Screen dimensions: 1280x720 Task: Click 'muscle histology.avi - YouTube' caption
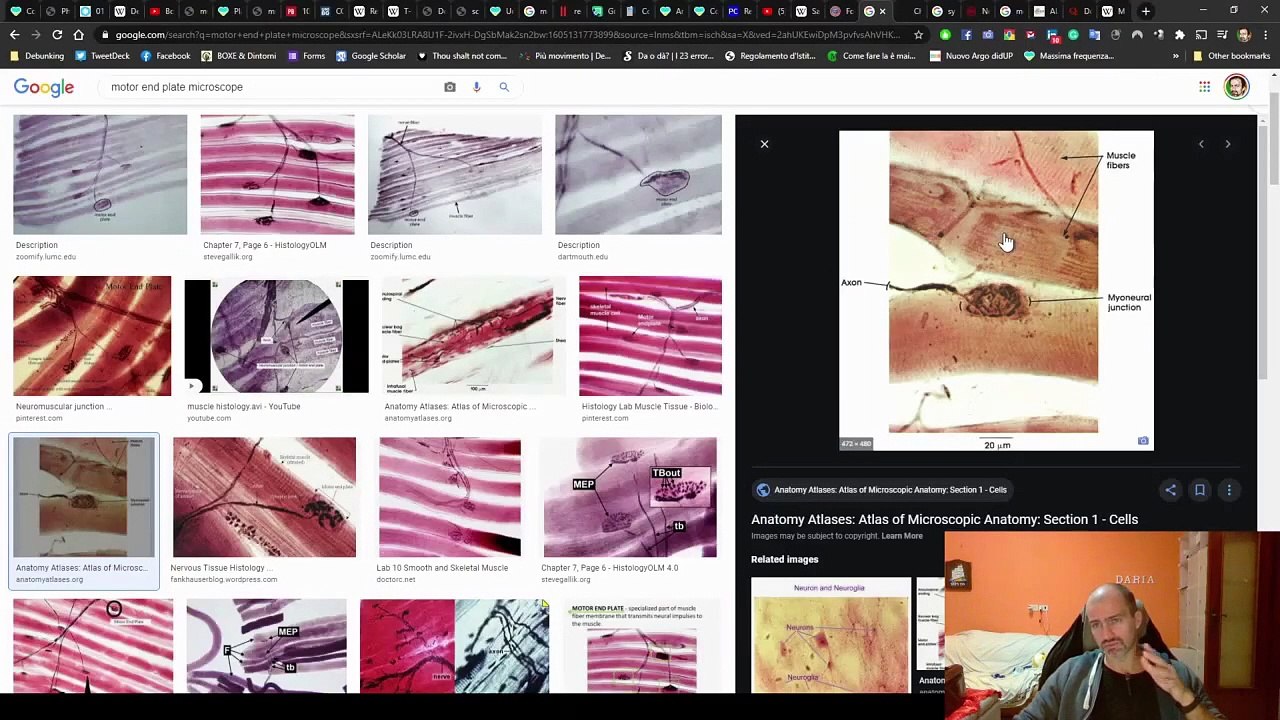pos(244,406)
